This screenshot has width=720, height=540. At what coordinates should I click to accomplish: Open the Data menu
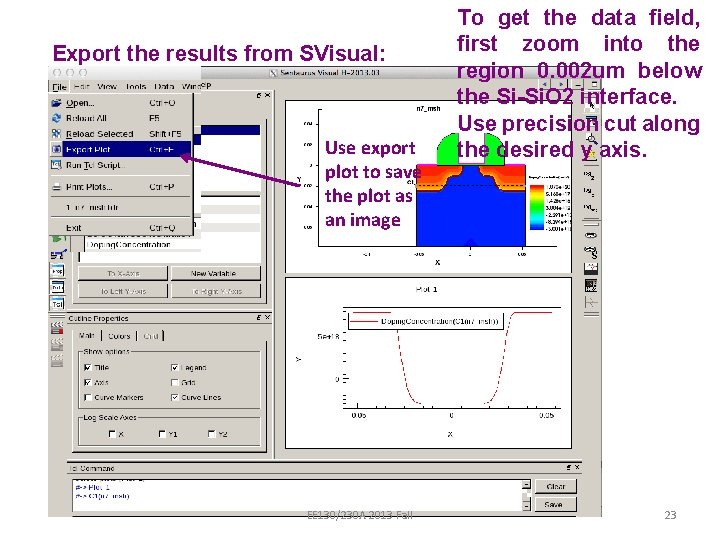pyautogui.click(x=164, y=86)
